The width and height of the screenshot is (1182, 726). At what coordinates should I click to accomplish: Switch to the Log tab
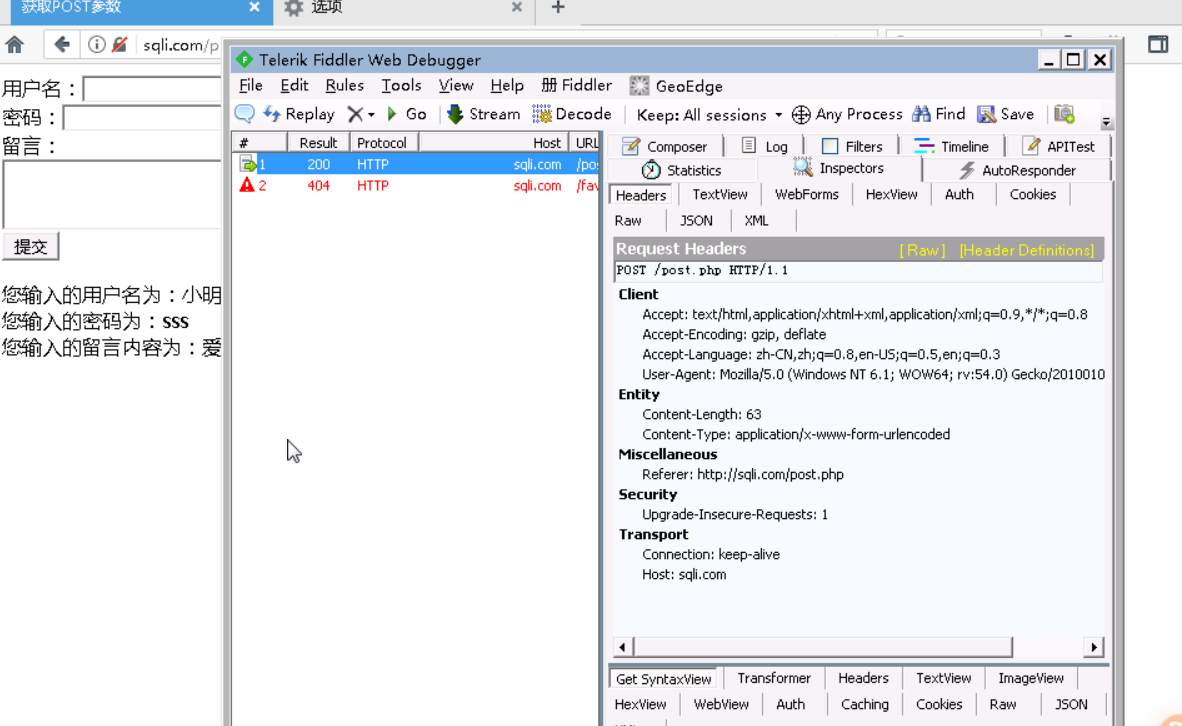[x=764, y=146]
